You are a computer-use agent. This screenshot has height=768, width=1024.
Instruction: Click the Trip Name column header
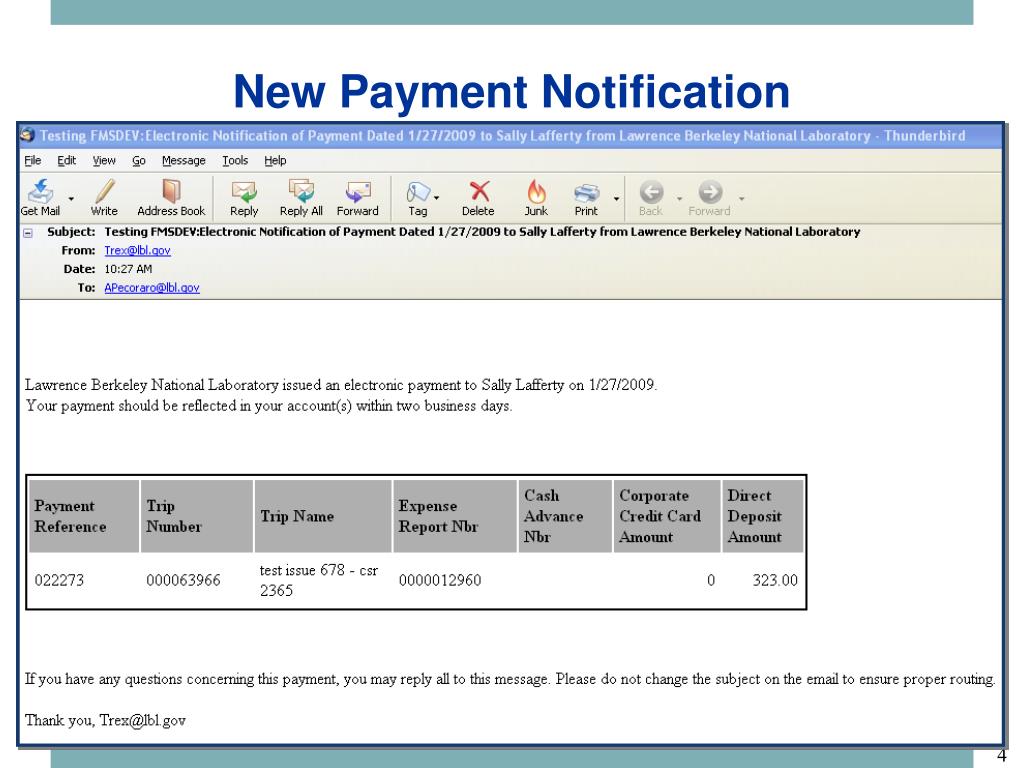coord(323,516)
